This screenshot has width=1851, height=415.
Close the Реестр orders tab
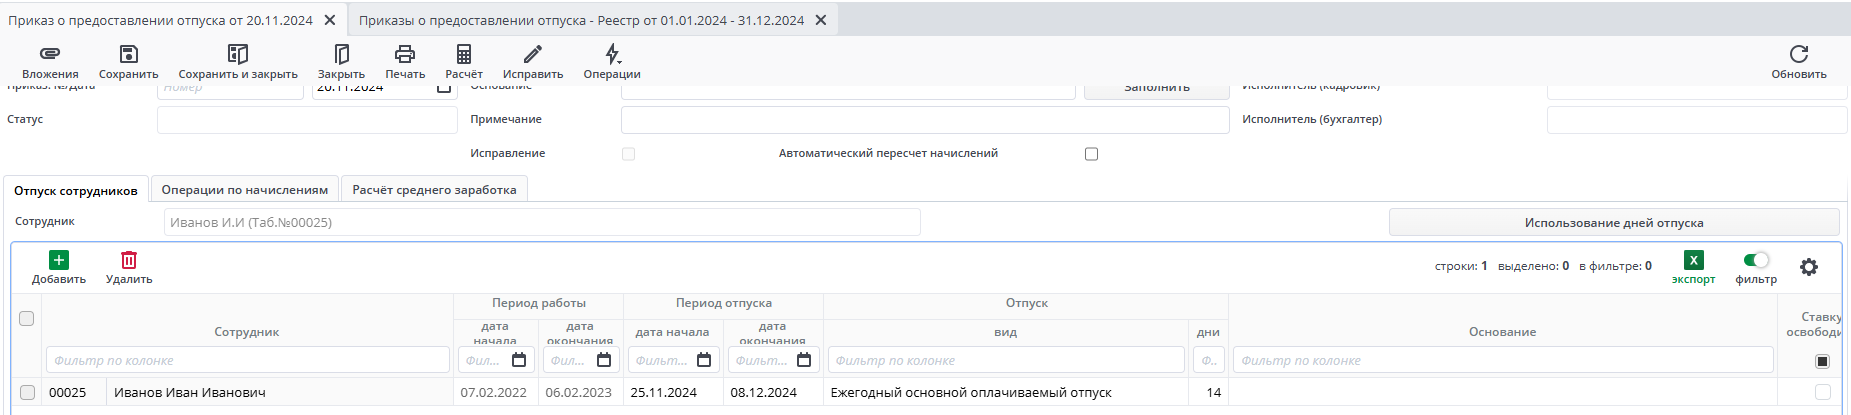tap(821, 20)
